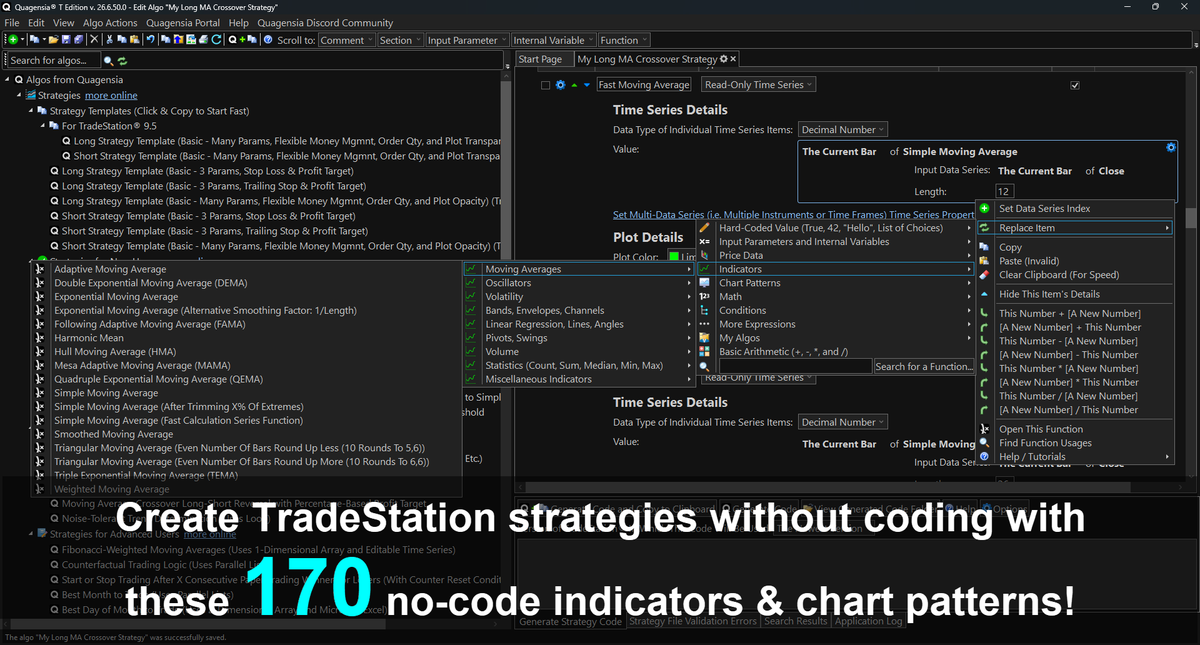Image resolution: width=1200 pixels, height=645 pixels.
Task: Collapse the Strategy Templates tree node
Action: tap(30, 111)
